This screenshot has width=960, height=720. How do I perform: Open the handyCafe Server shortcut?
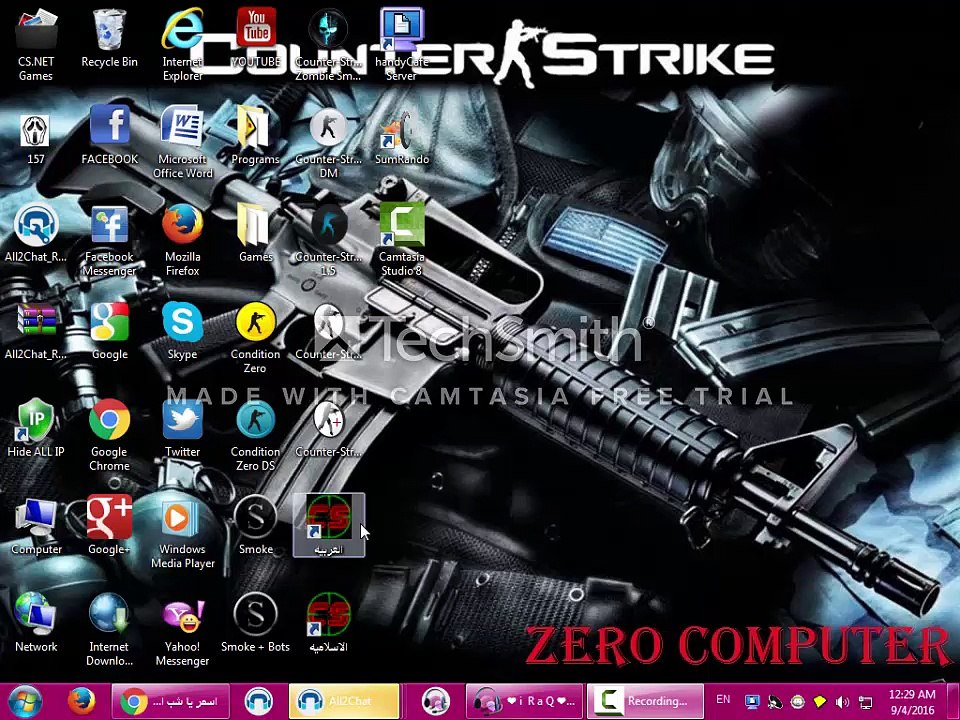402,44
